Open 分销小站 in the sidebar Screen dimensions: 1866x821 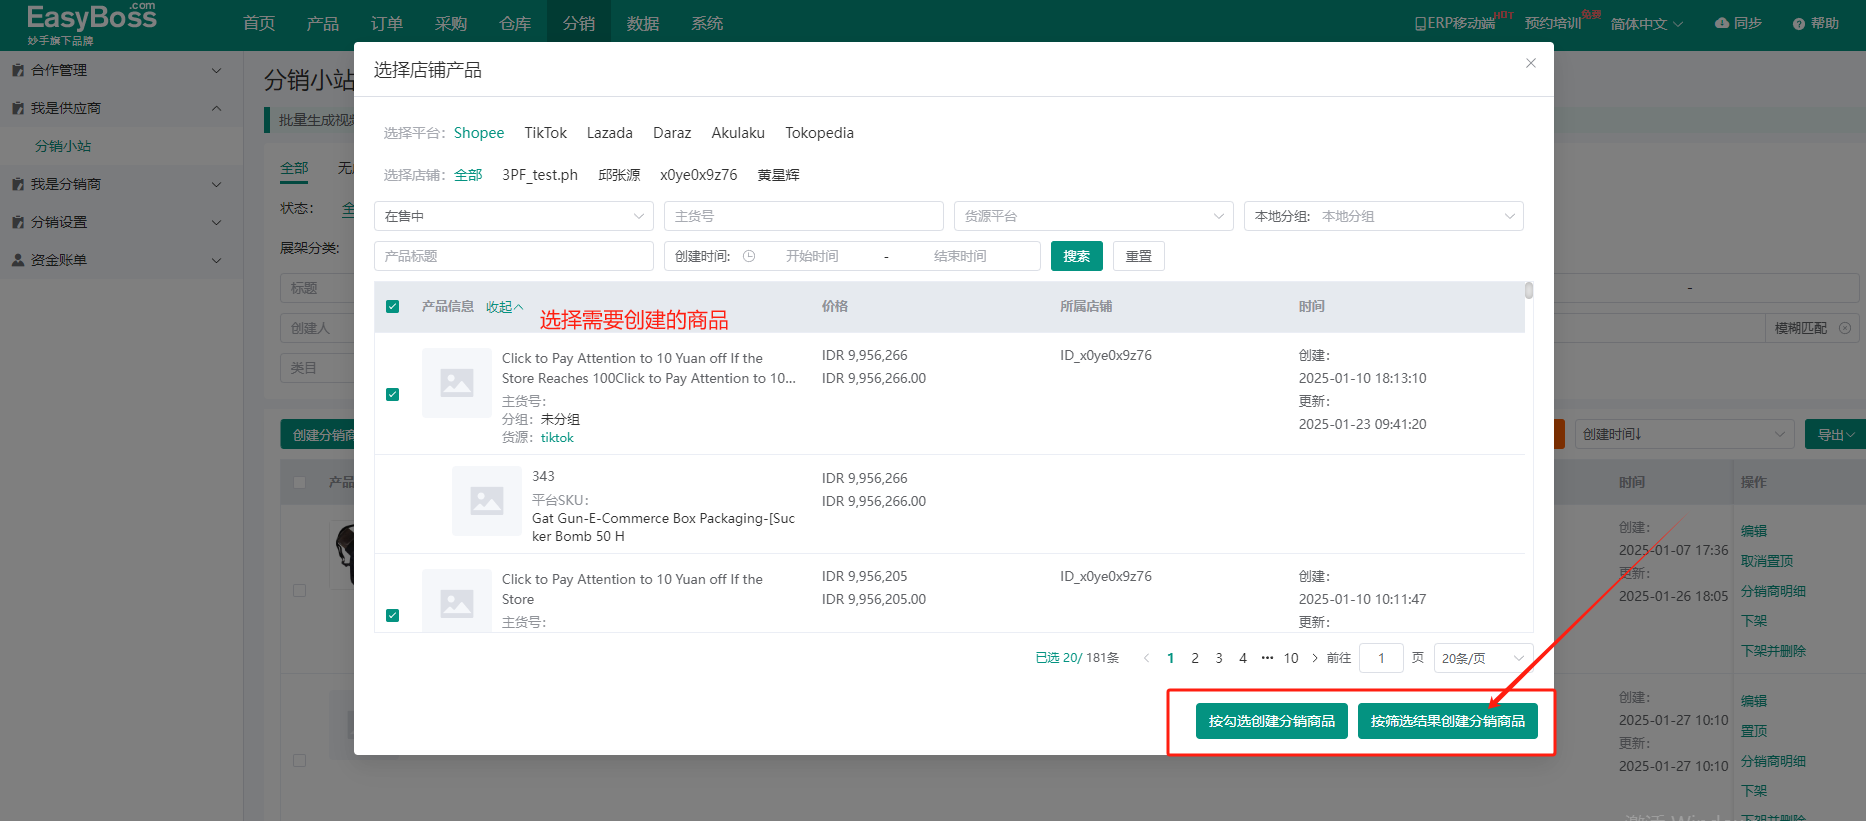coord(63,146)
